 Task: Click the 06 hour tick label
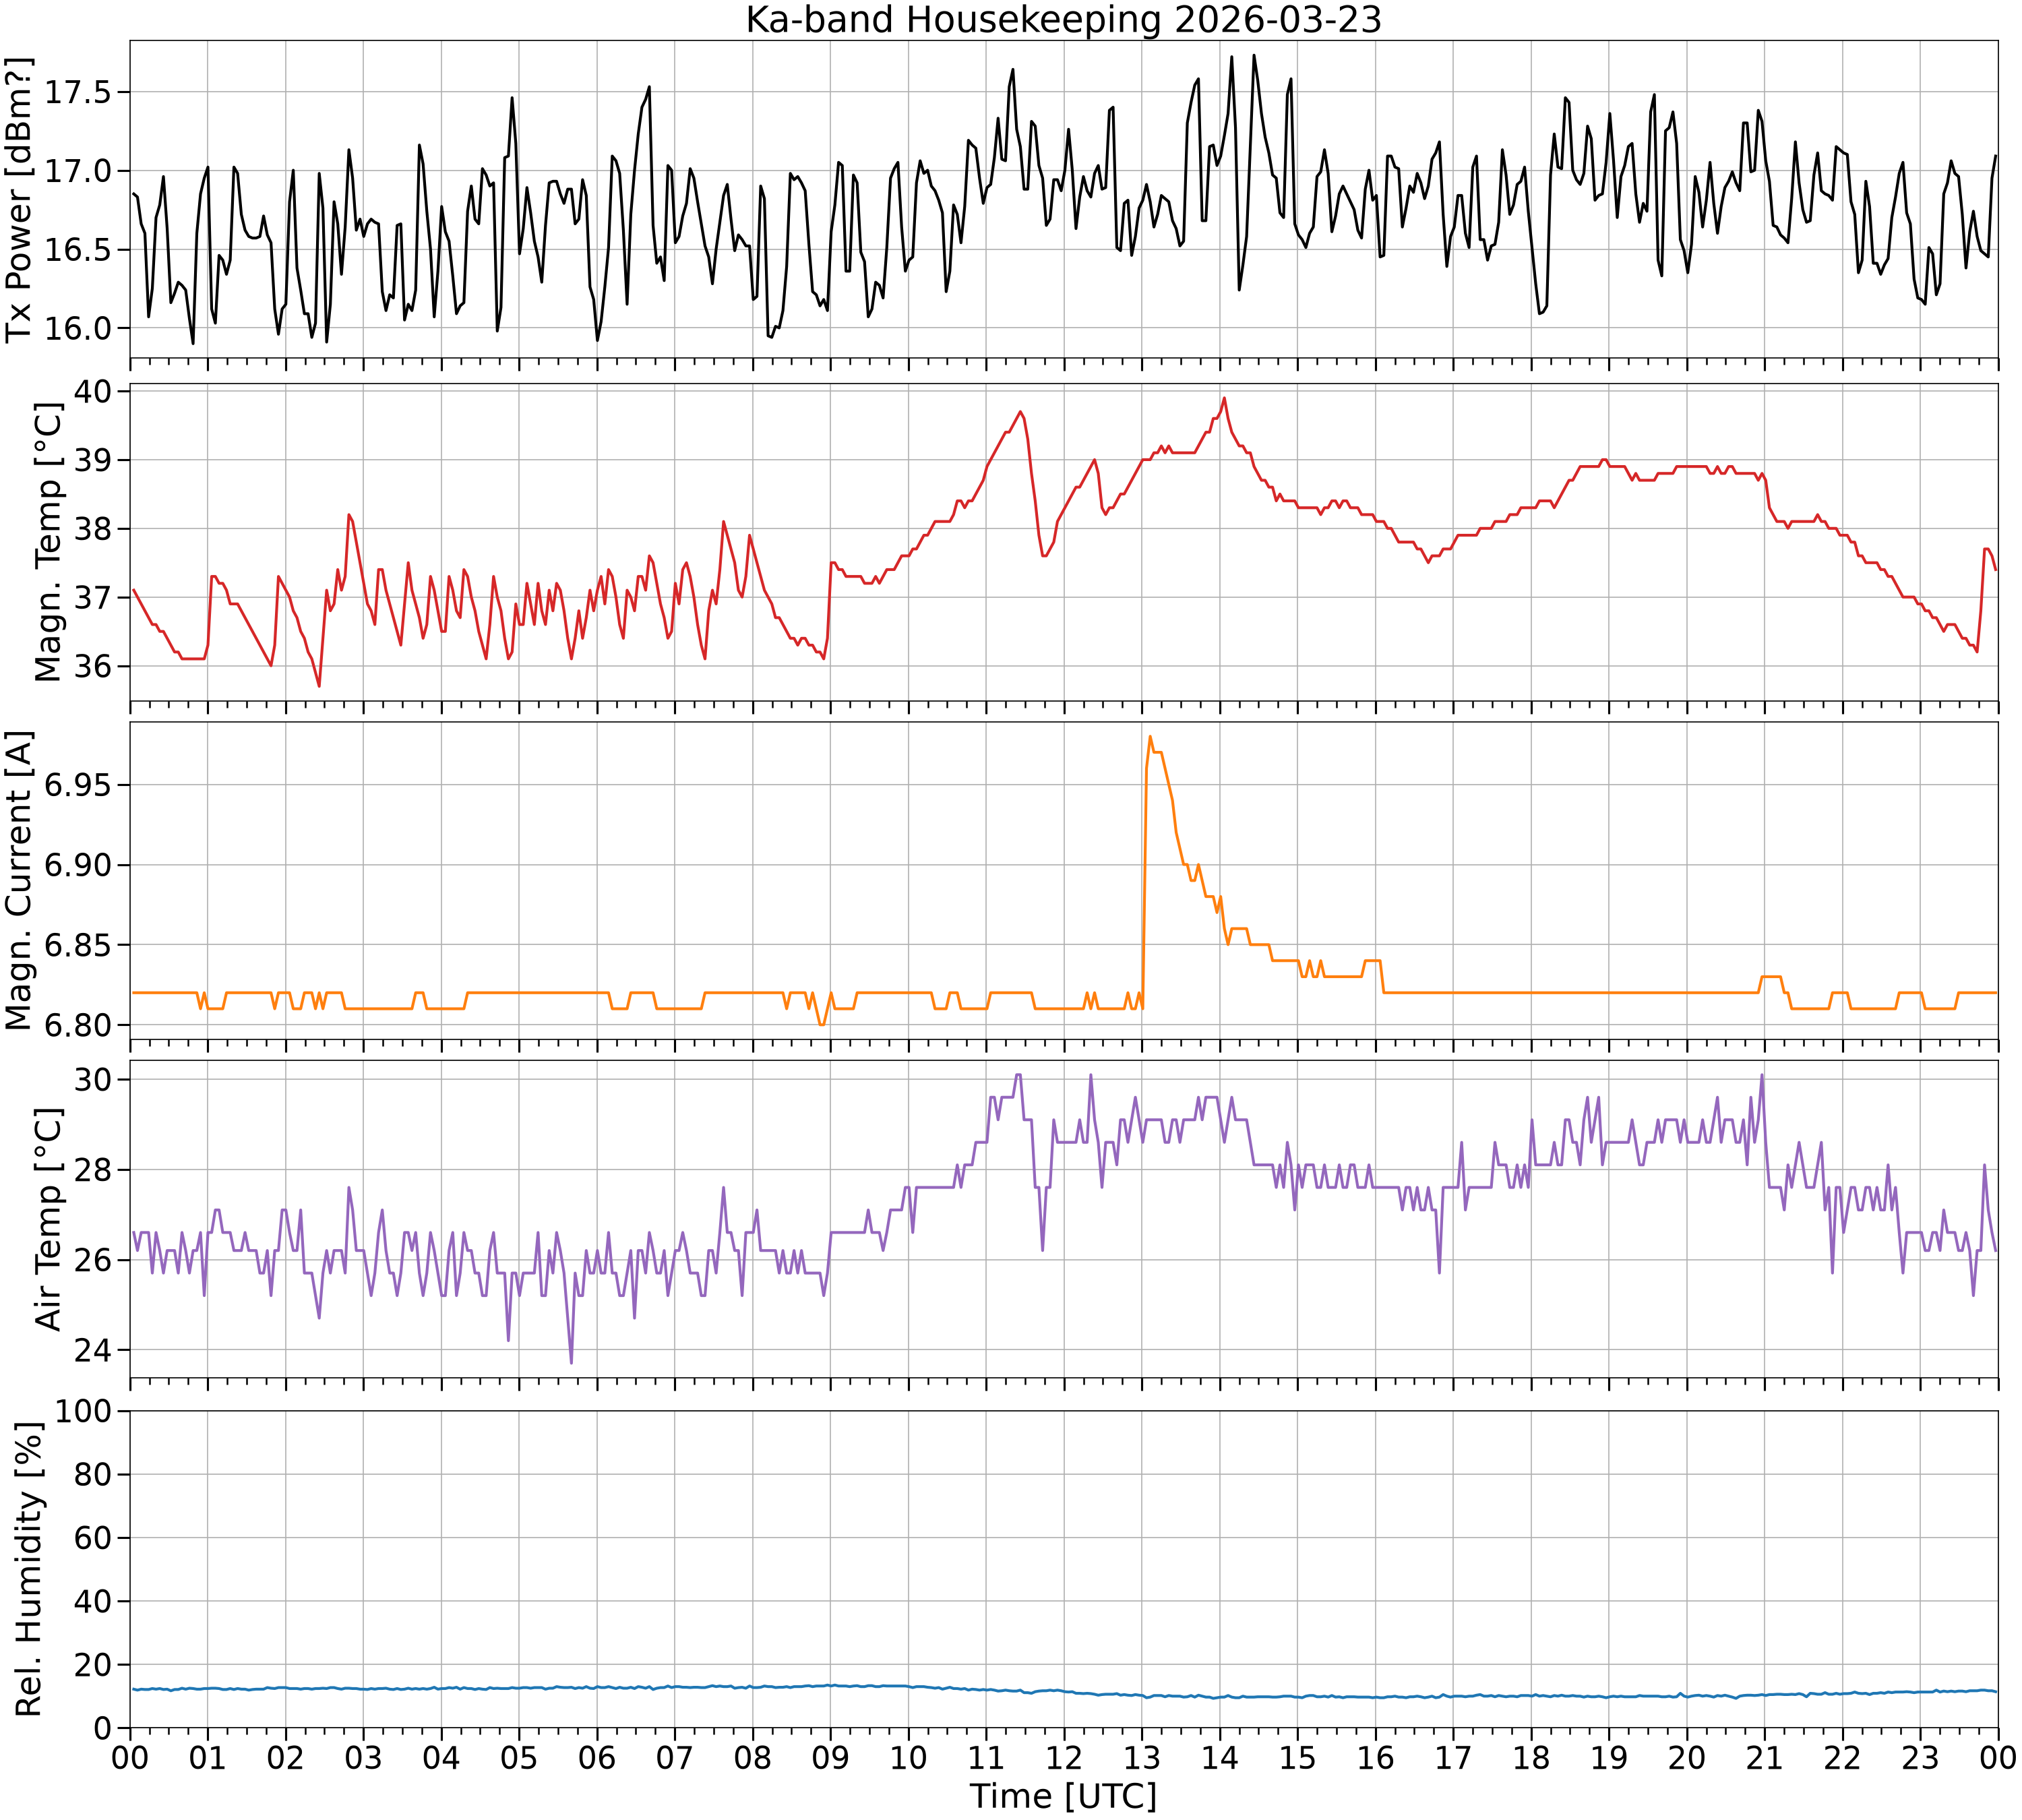click(597, 1758)
